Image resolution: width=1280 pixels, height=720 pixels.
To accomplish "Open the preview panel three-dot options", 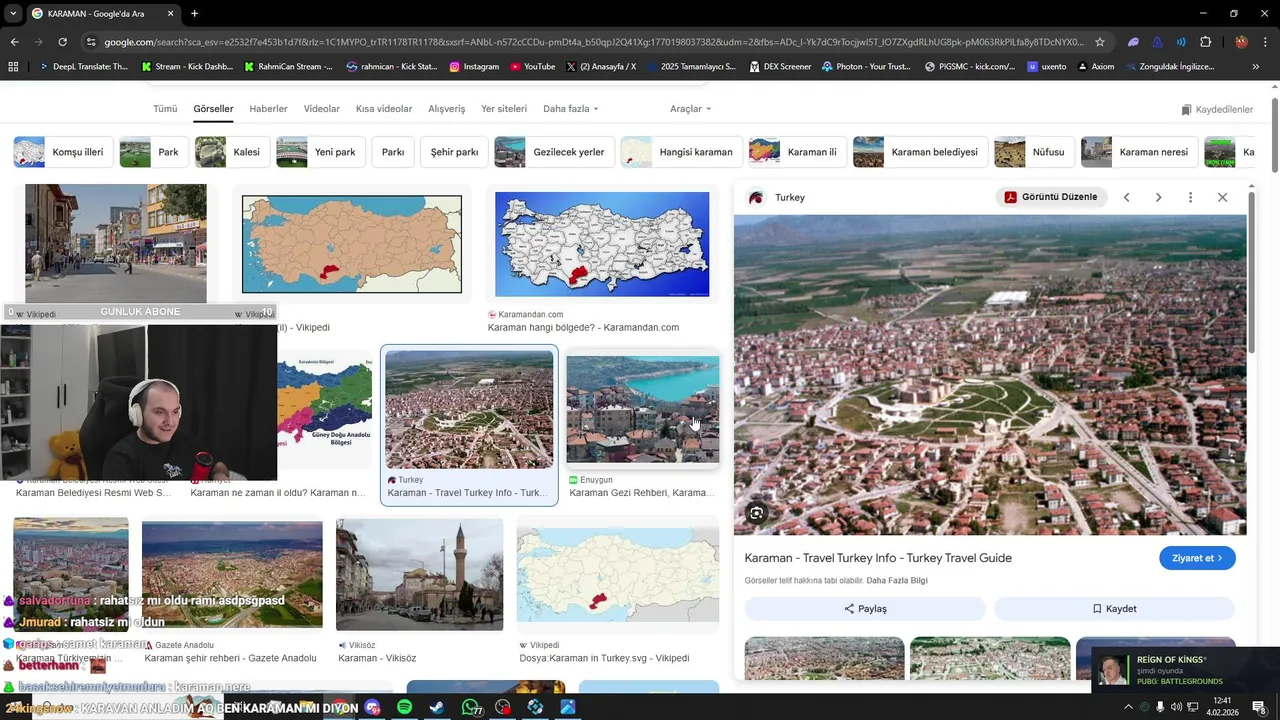I will tap(1190, 197).
